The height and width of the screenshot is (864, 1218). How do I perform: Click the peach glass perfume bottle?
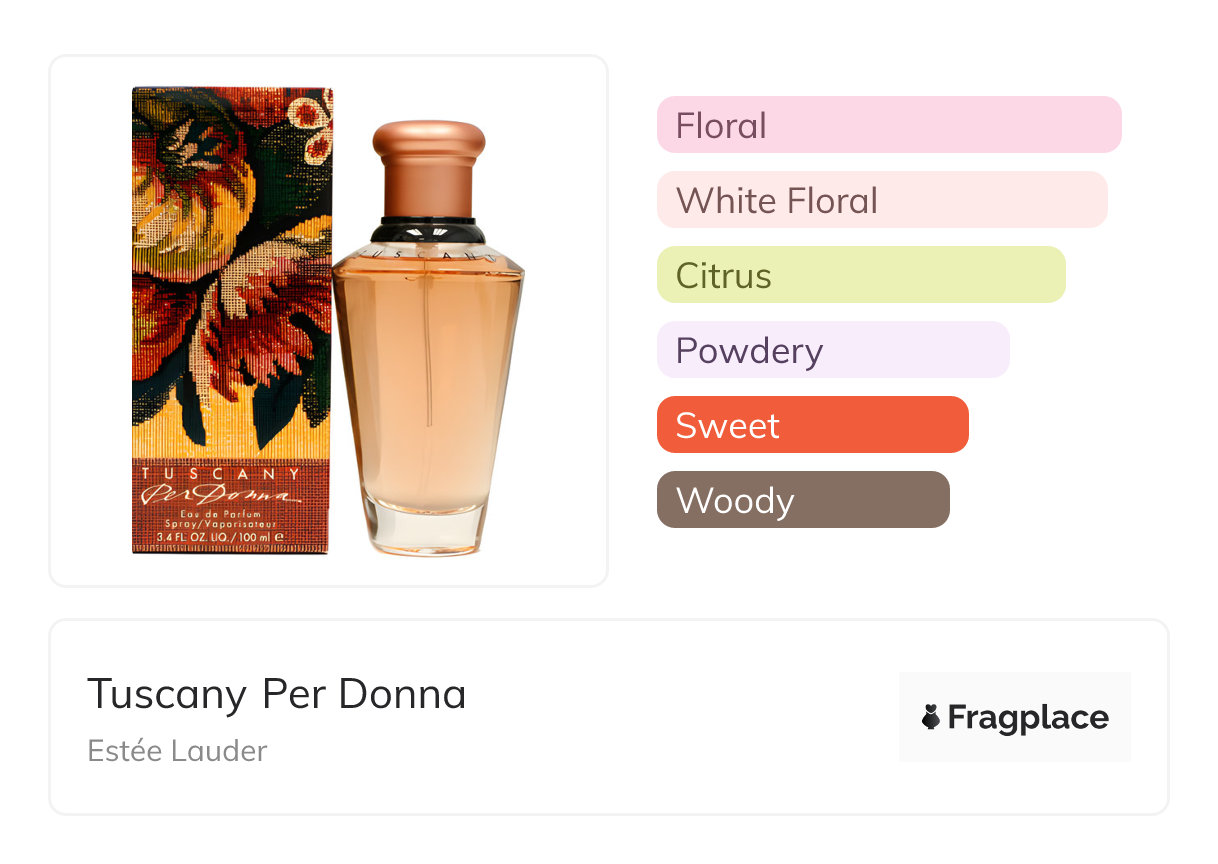click(x=428, y=380)
